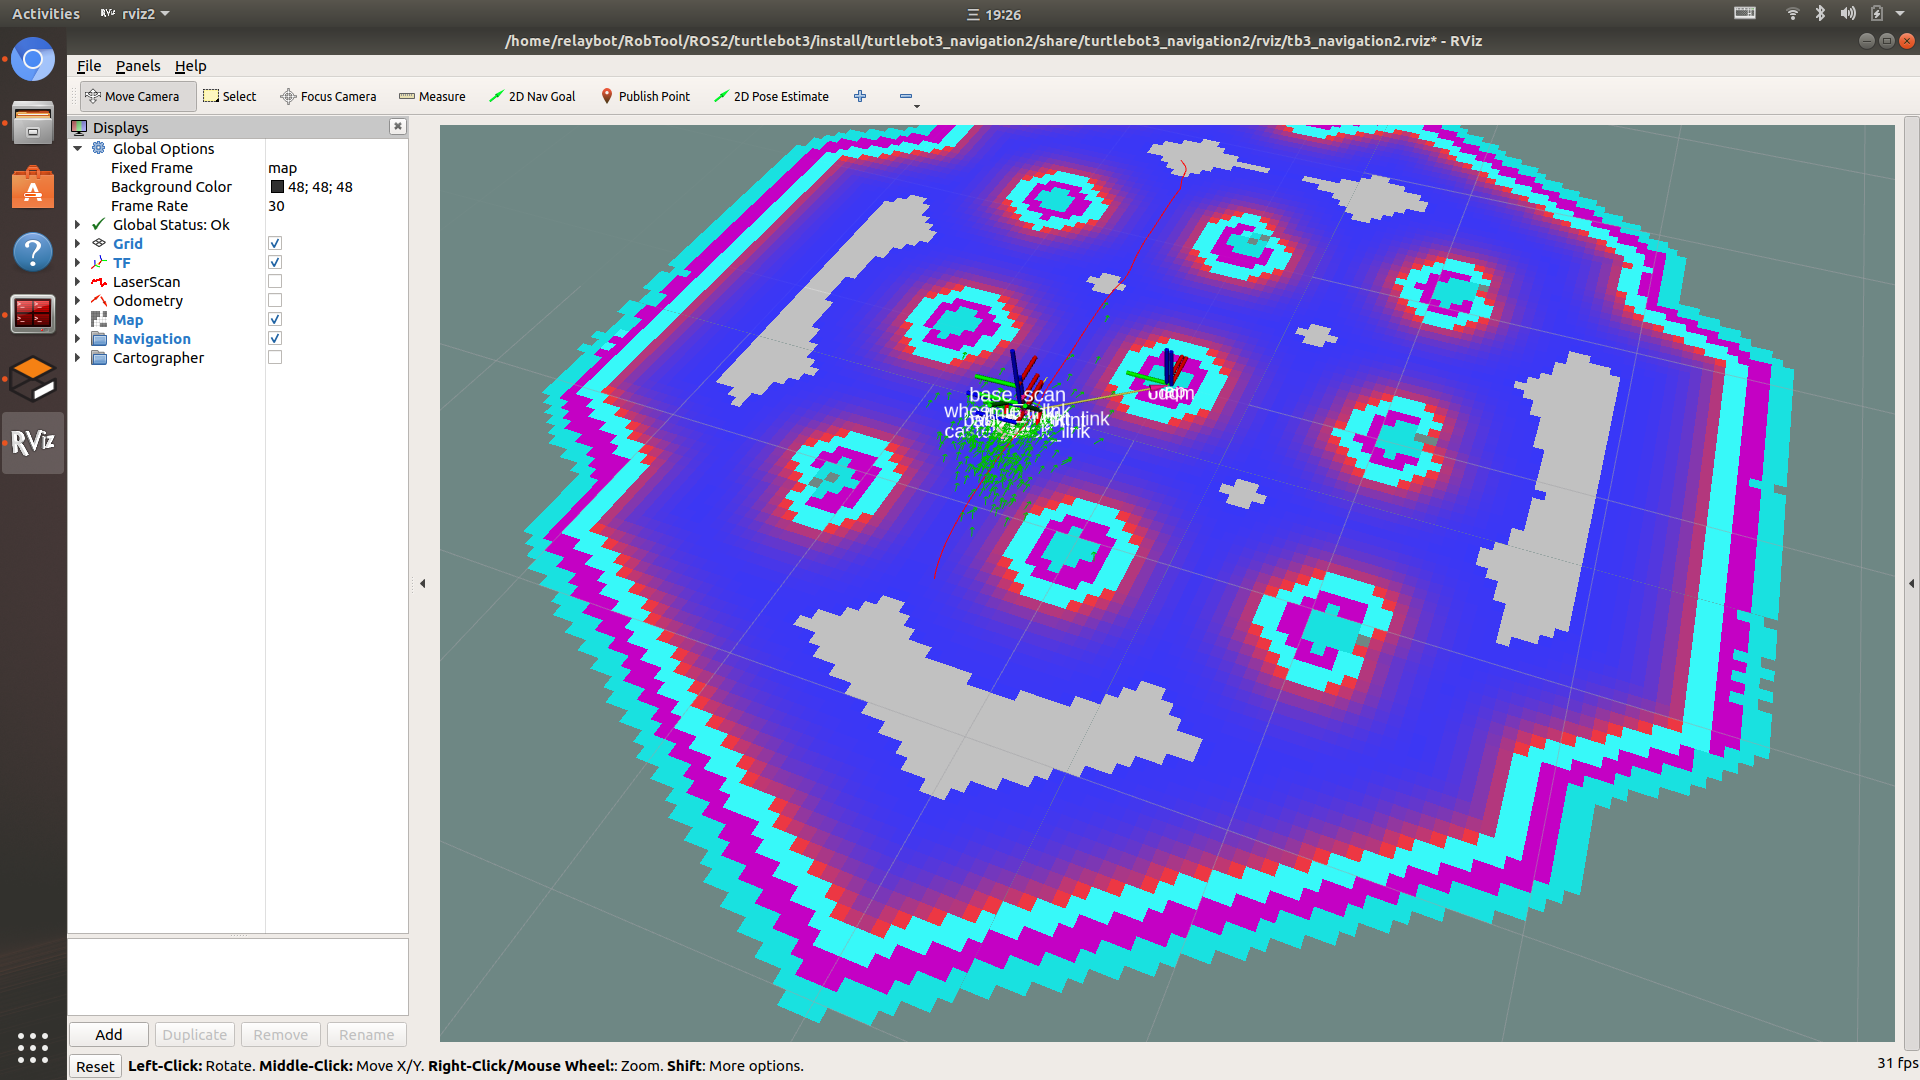Viewport: 1920px width, 1080px height.
Task: Expand the Navigation display group
Action: coord(78,339)
